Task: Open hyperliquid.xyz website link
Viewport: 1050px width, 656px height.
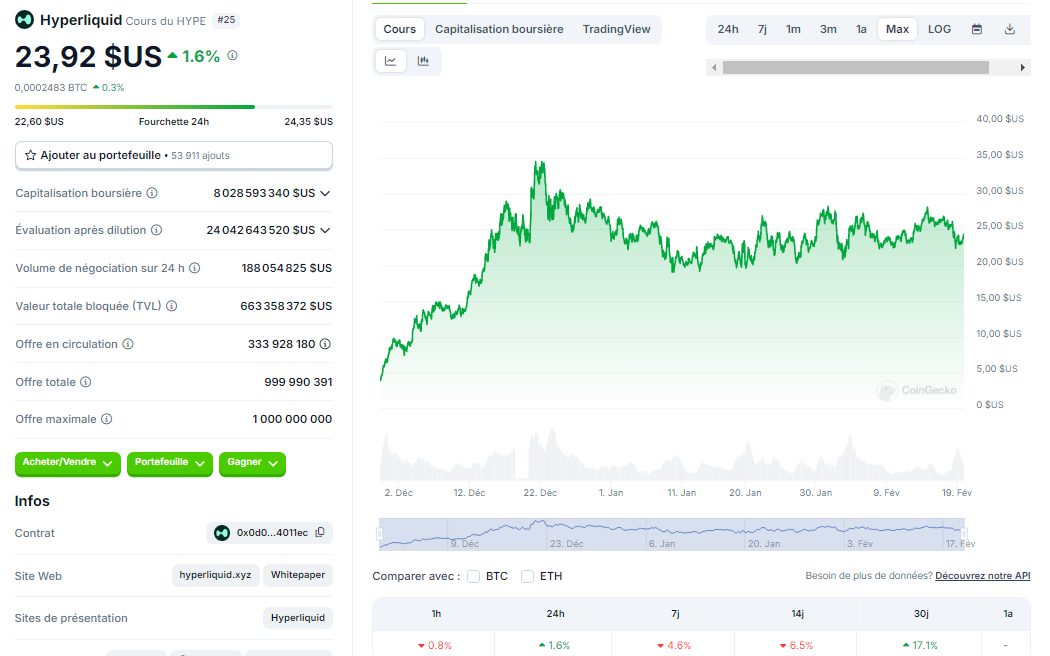Action: pos(215,575)
